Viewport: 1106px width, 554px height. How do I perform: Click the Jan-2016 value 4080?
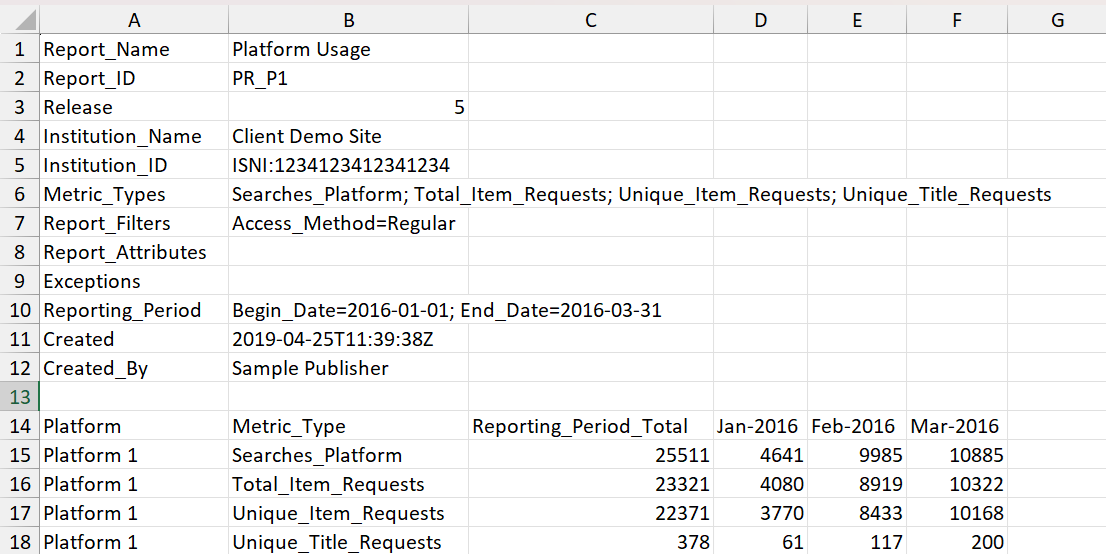point(760,483)
